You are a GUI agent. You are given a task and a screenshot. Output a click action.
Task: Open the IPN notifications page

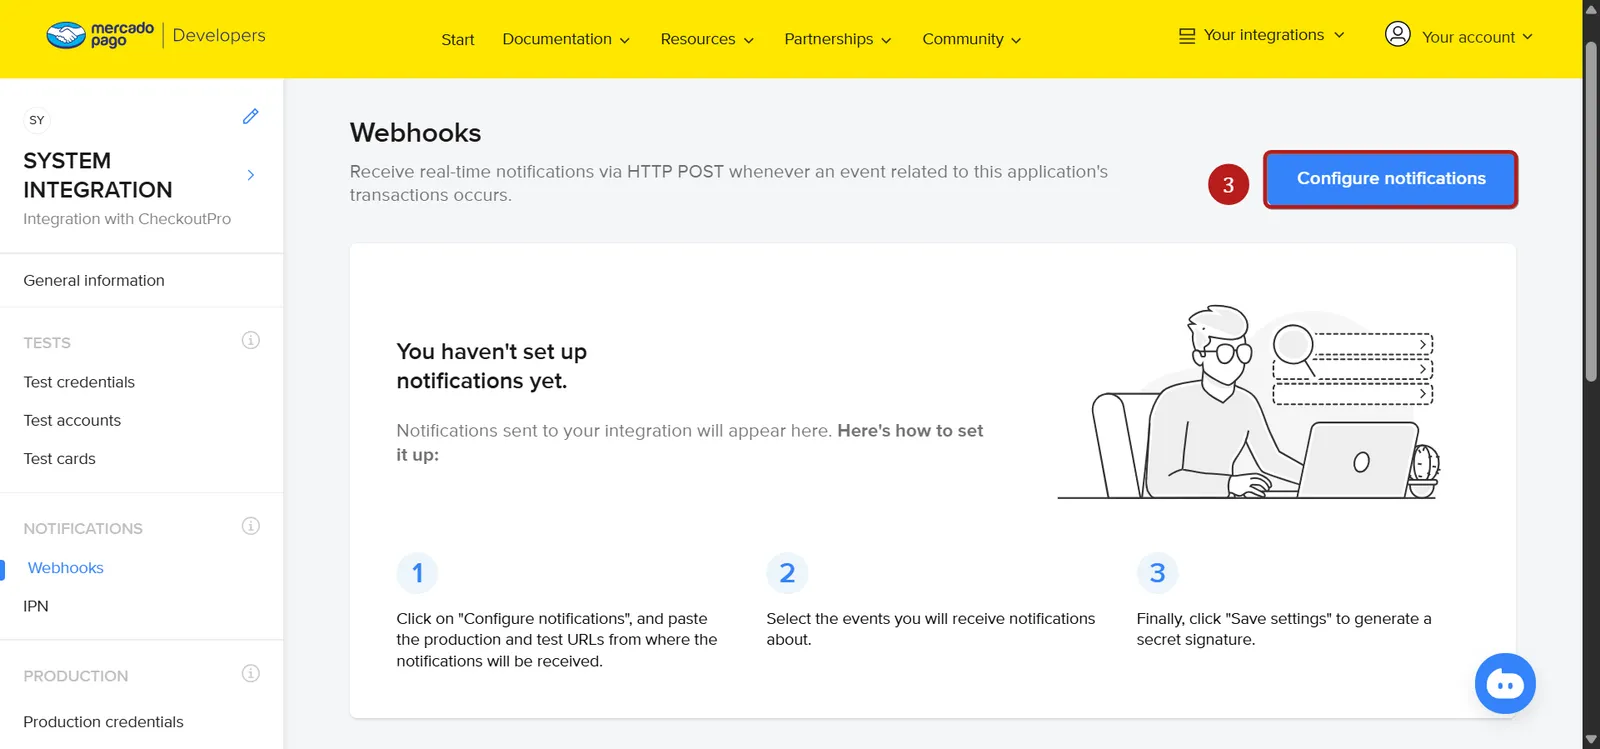36,606
